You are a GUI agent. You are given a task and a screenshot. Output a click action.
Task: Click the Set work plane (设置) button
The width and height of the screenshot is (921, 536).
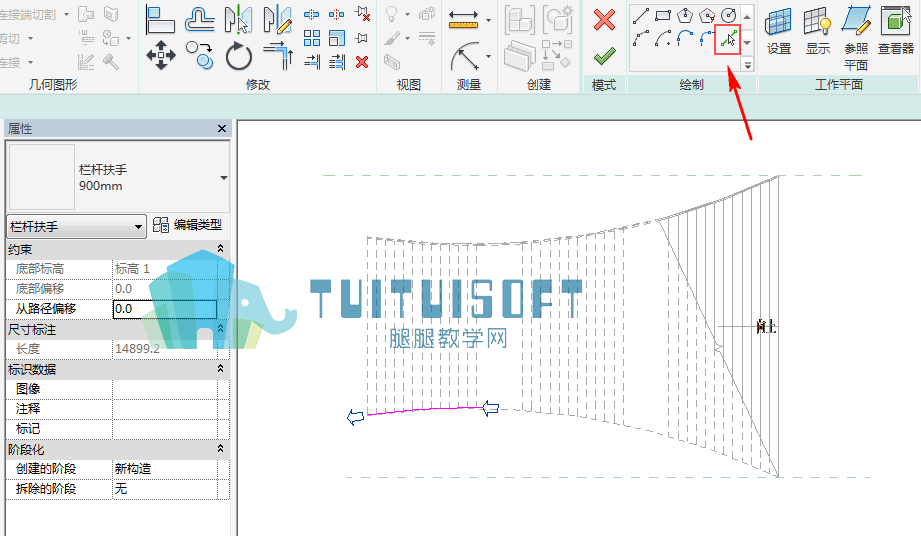pos(779,31)
